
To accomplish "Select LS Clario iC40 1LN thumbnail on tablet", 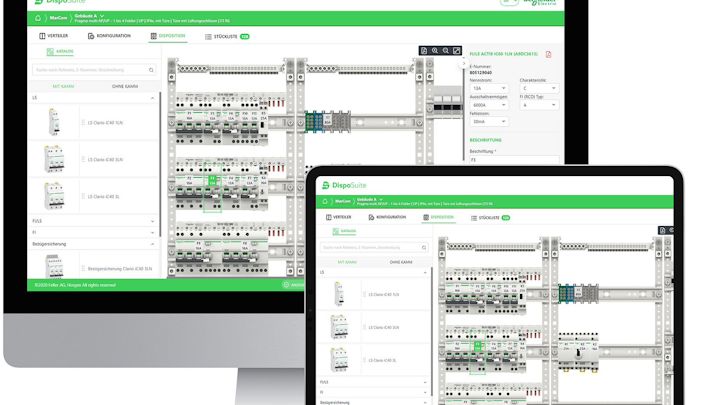I will tap(339, 293).
